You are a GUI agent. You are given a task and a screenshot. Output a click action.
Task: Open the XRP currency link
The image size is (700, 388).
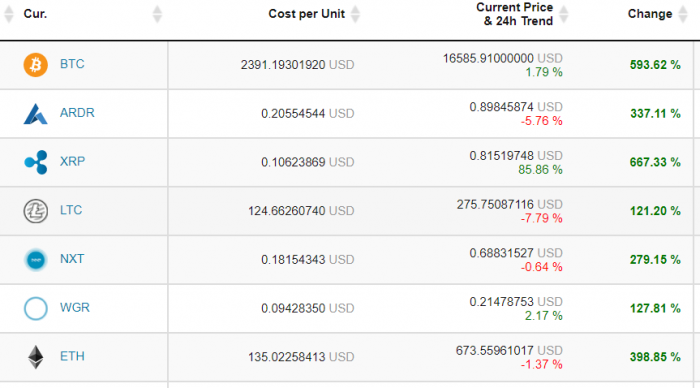tap(72, 161)
